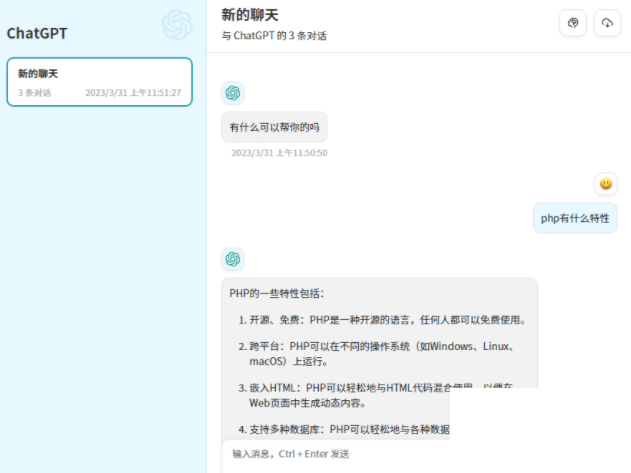Click the ChatGPT avatar above the PHP answer

click(x=233, y=259)
